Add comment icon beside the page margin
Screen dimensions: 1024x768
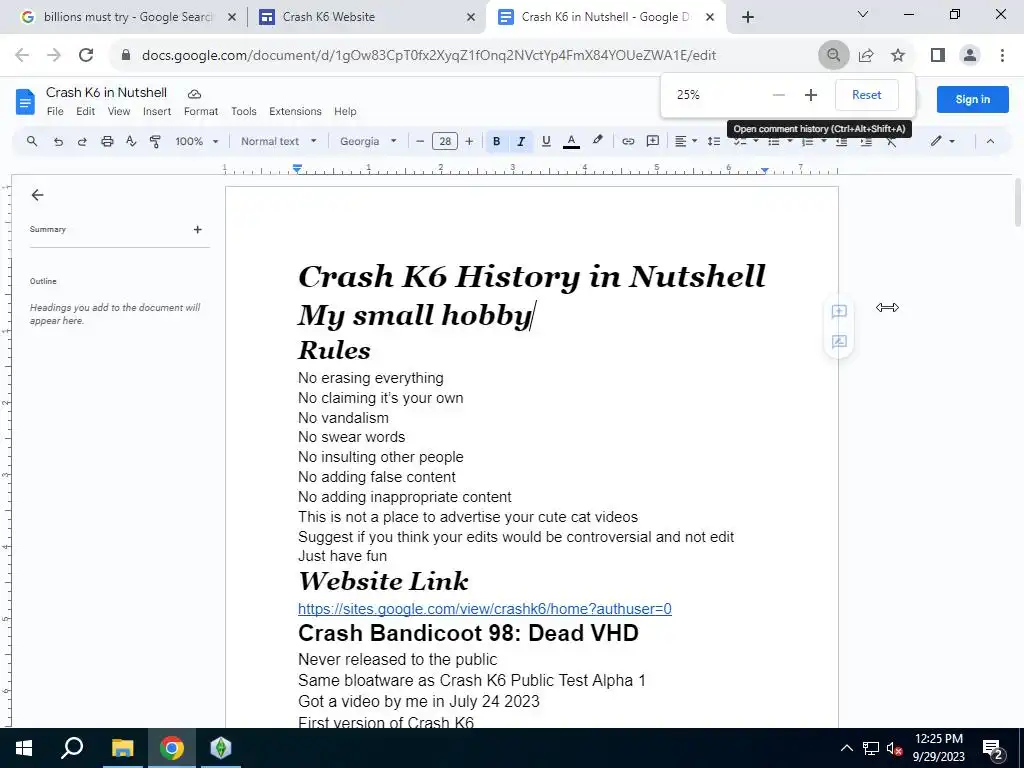(839, 311)
